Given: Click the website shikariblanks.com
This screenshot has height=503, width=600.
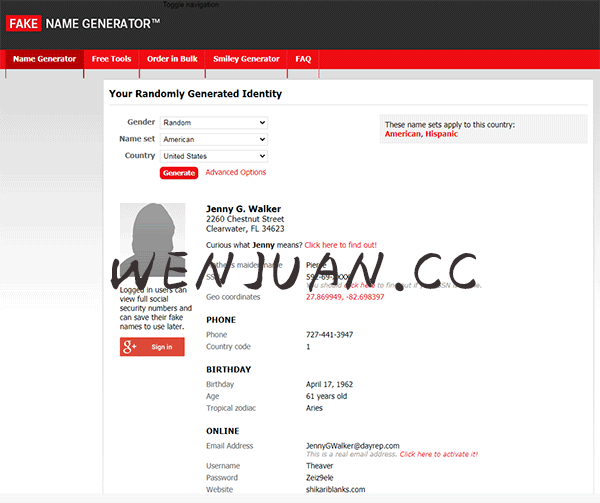Looking at the screenshot, I should [x=336, y=490].
